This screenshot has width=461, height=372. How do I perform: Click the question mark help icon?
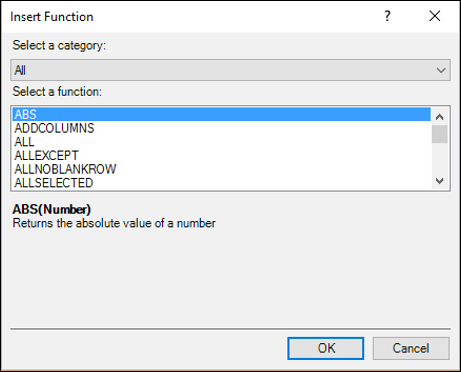point(387,16)
